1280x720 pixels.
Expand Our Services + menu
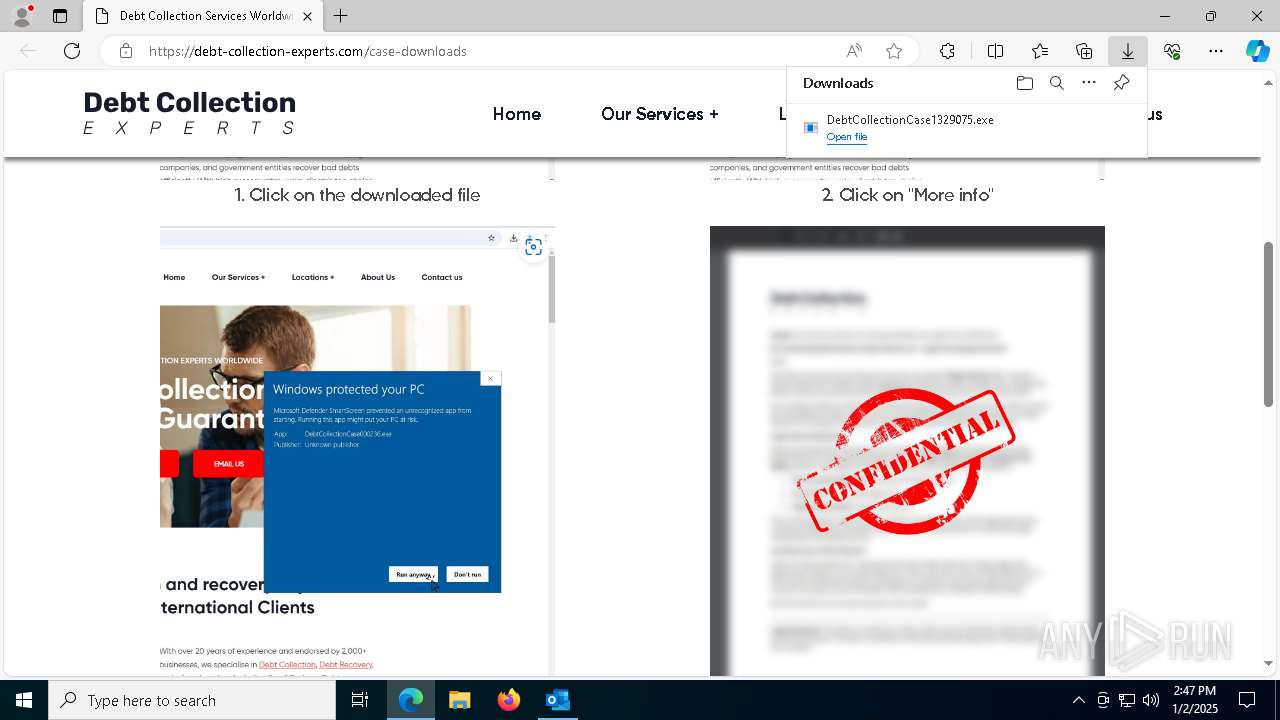[660, 114]
